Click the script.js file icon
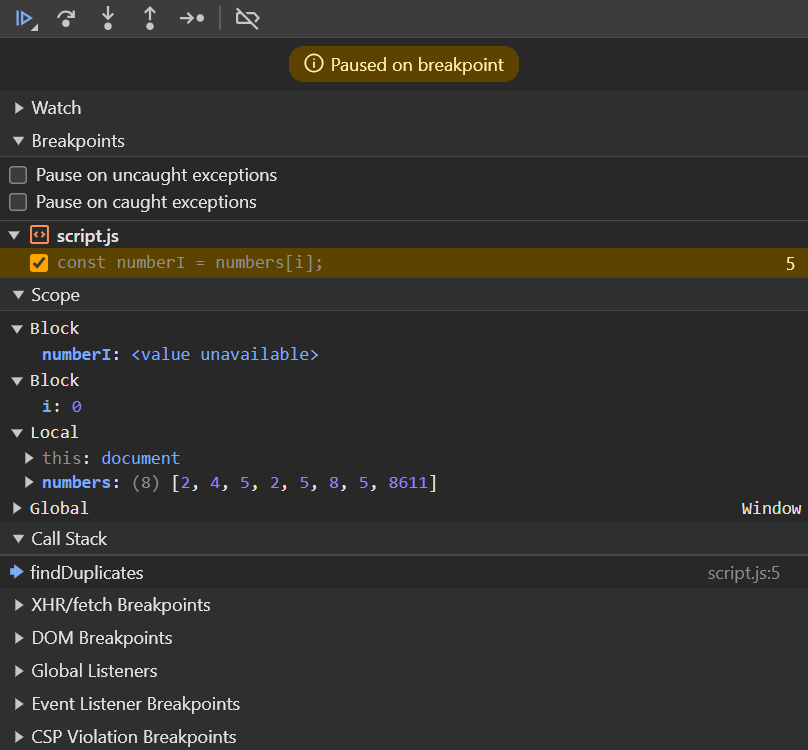Screen dimensions: 808x750 coord(39,236)
